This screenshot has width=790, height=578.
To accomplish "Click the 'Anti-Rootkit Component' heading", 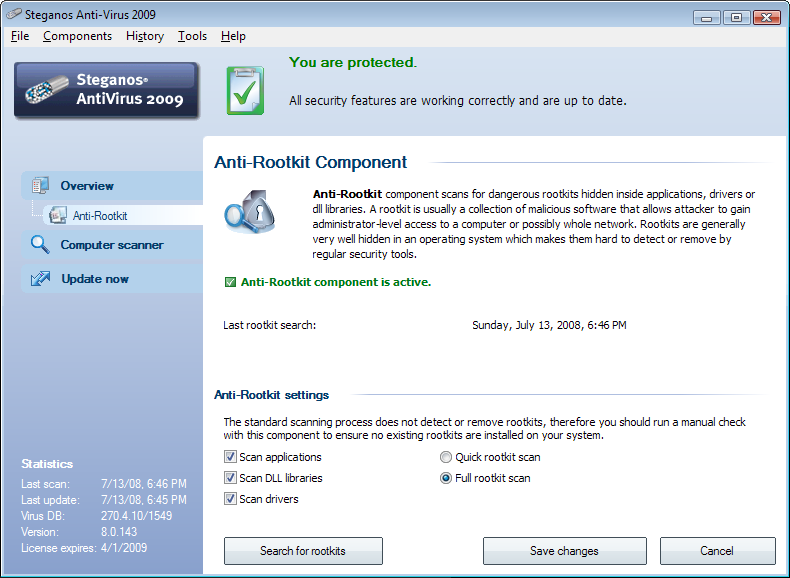I will tap(310, 162).
